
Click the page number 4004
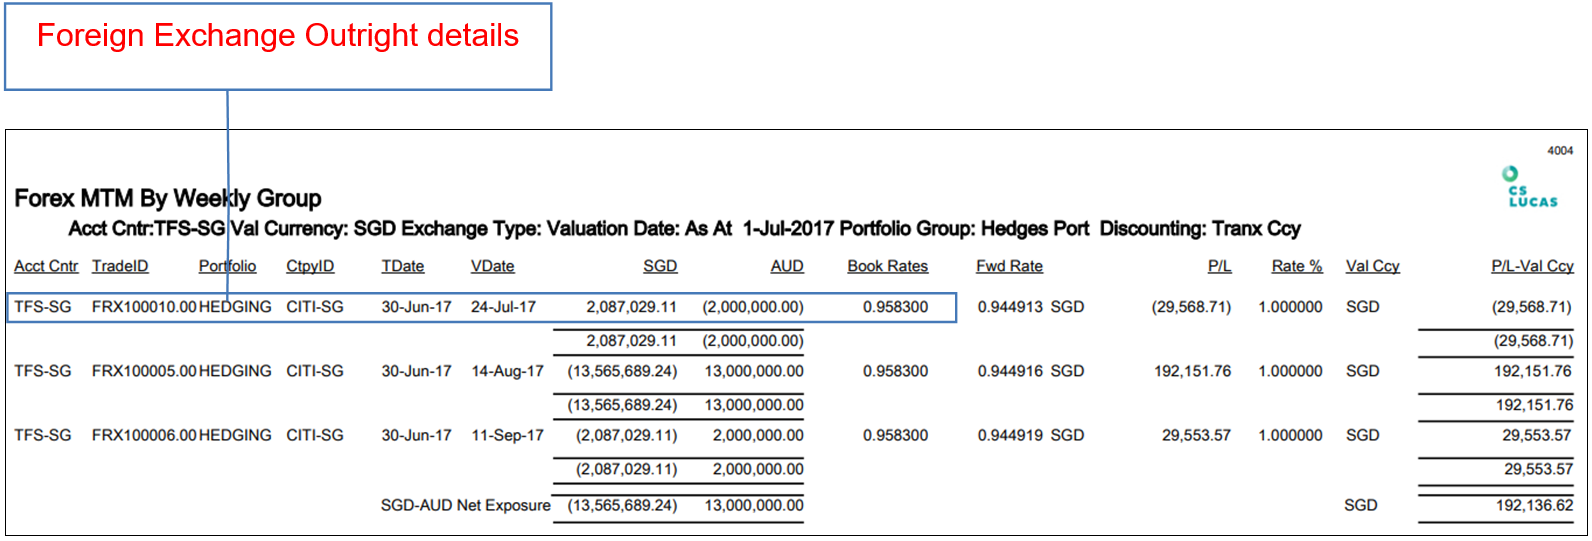pyautogui.click(x=1560, y=151)
